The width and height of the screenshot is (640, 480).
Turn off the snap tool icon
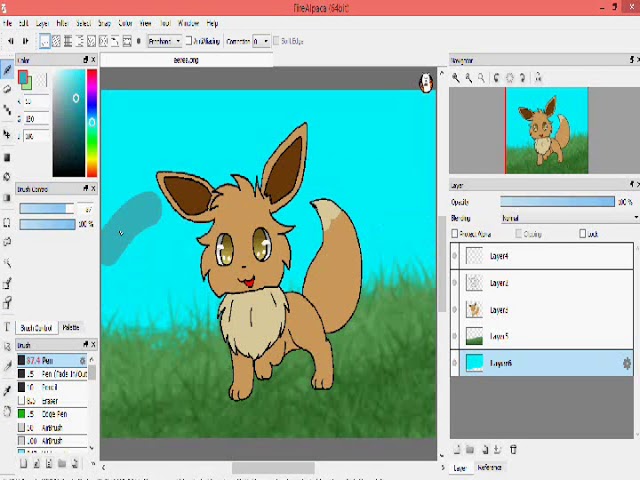(44, 41)
